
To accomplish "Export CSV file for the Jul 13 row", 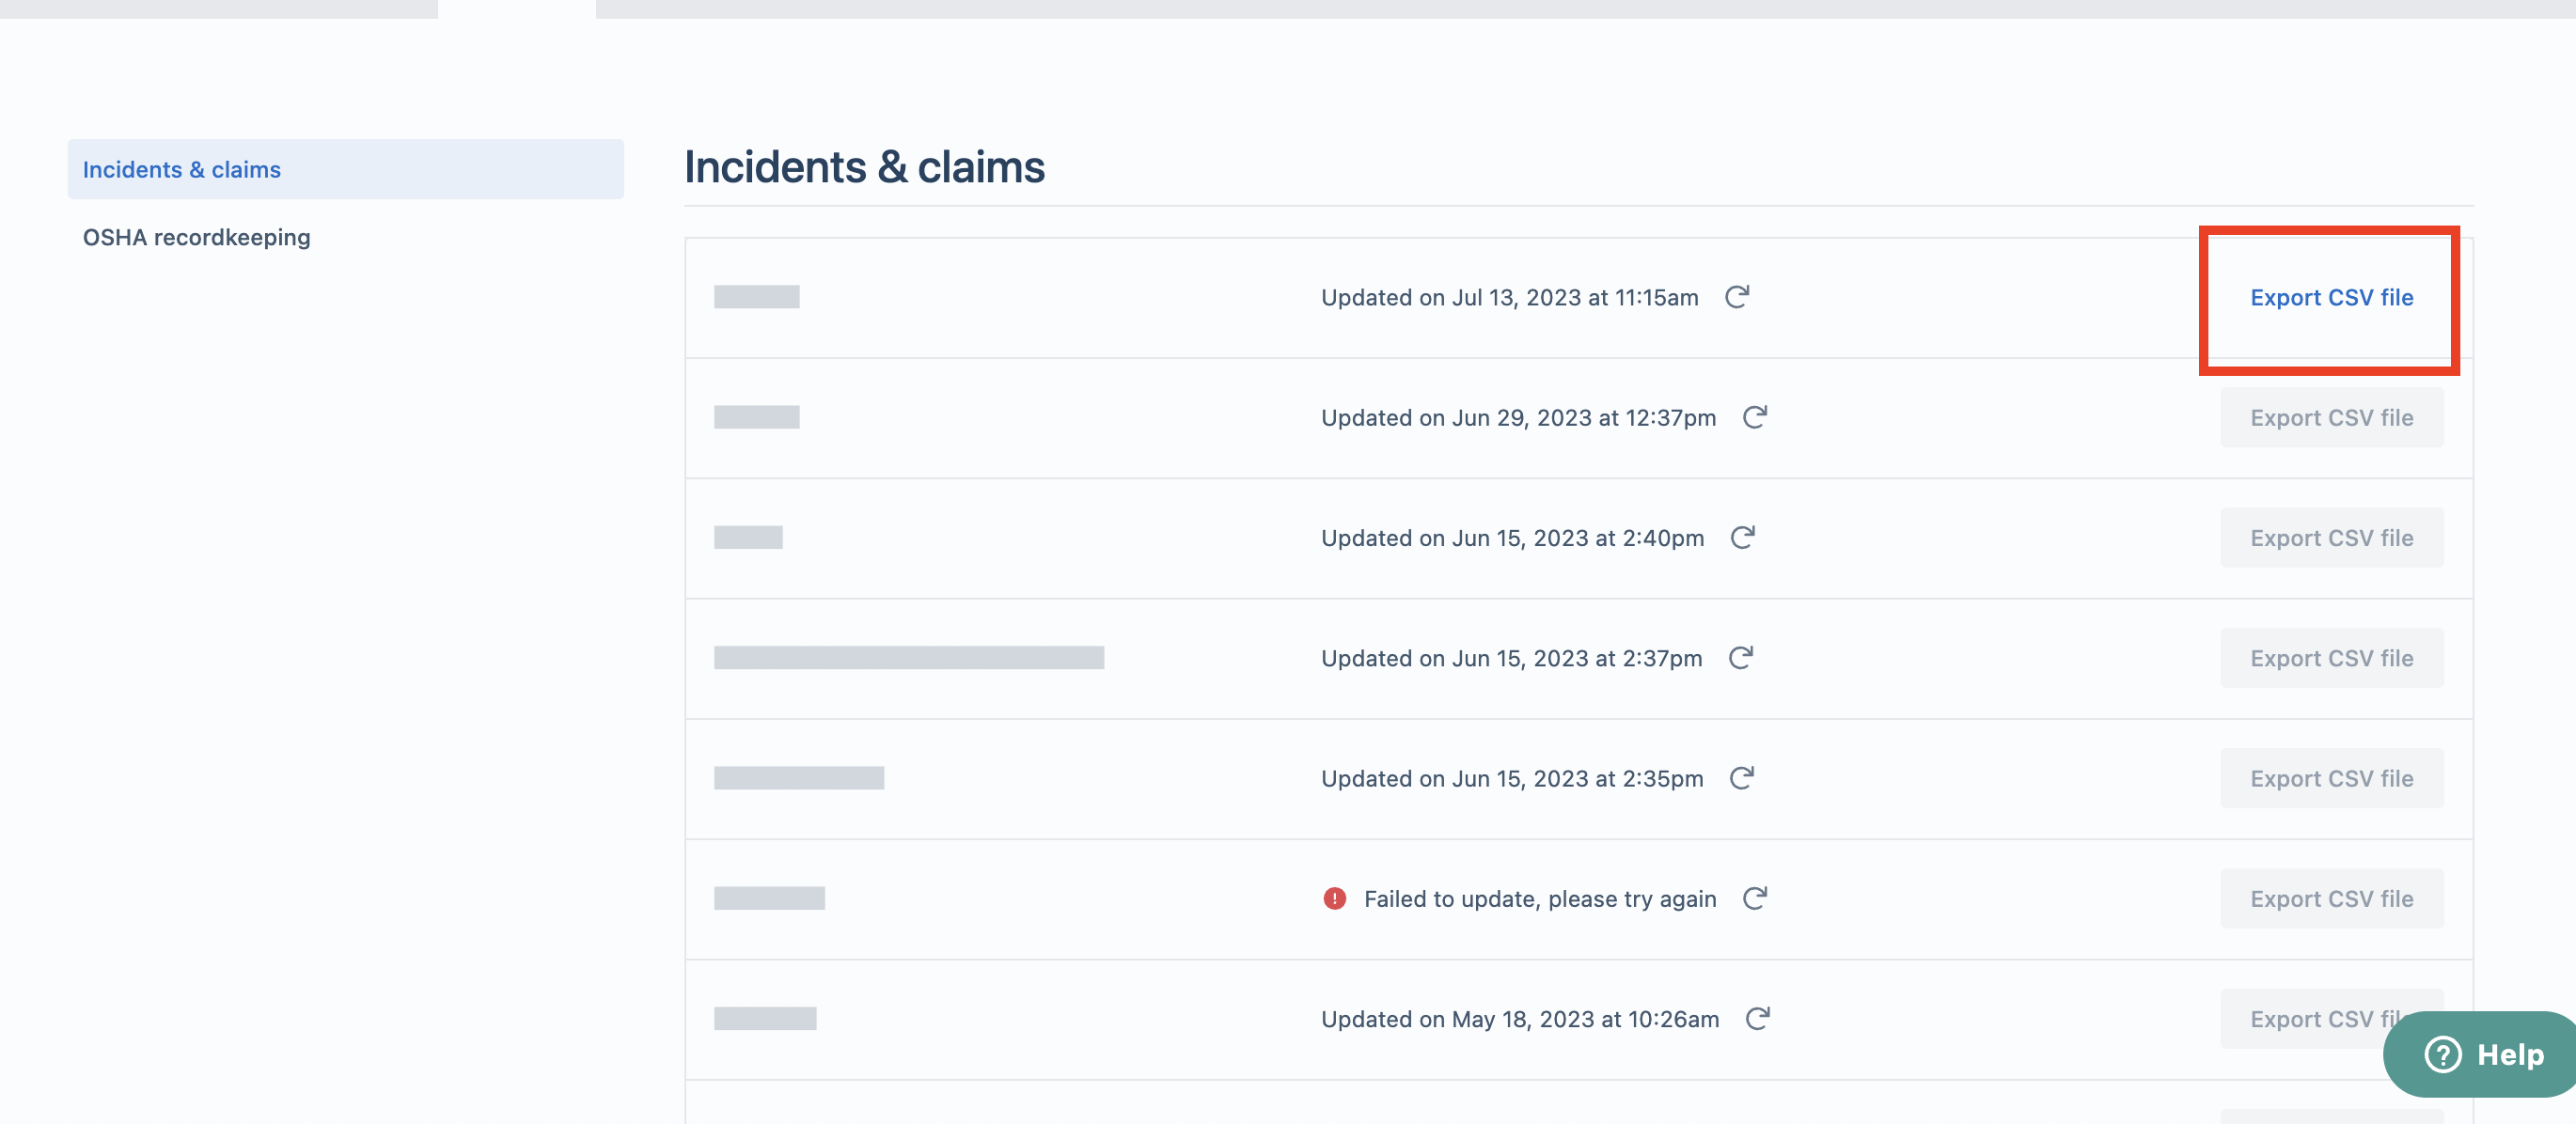I will (2331, 297).
